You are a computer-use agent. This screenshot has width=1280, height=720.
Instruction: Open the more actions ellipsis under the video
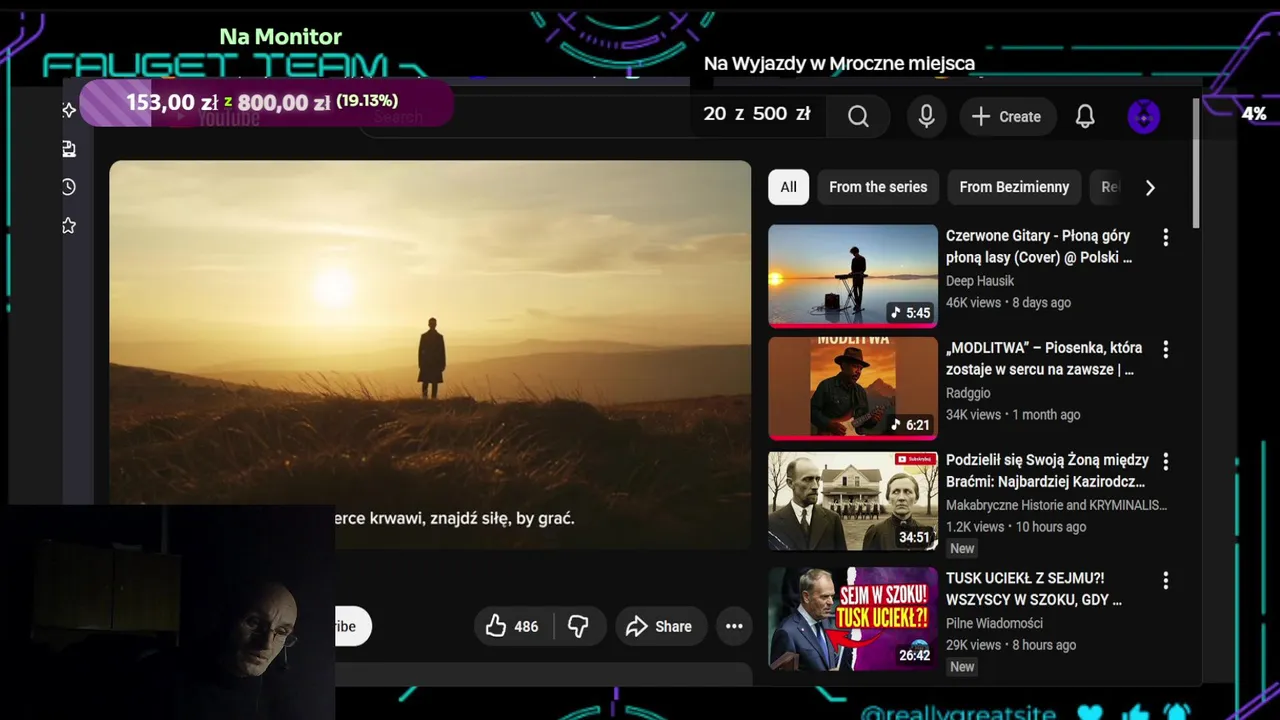(734, 626)
